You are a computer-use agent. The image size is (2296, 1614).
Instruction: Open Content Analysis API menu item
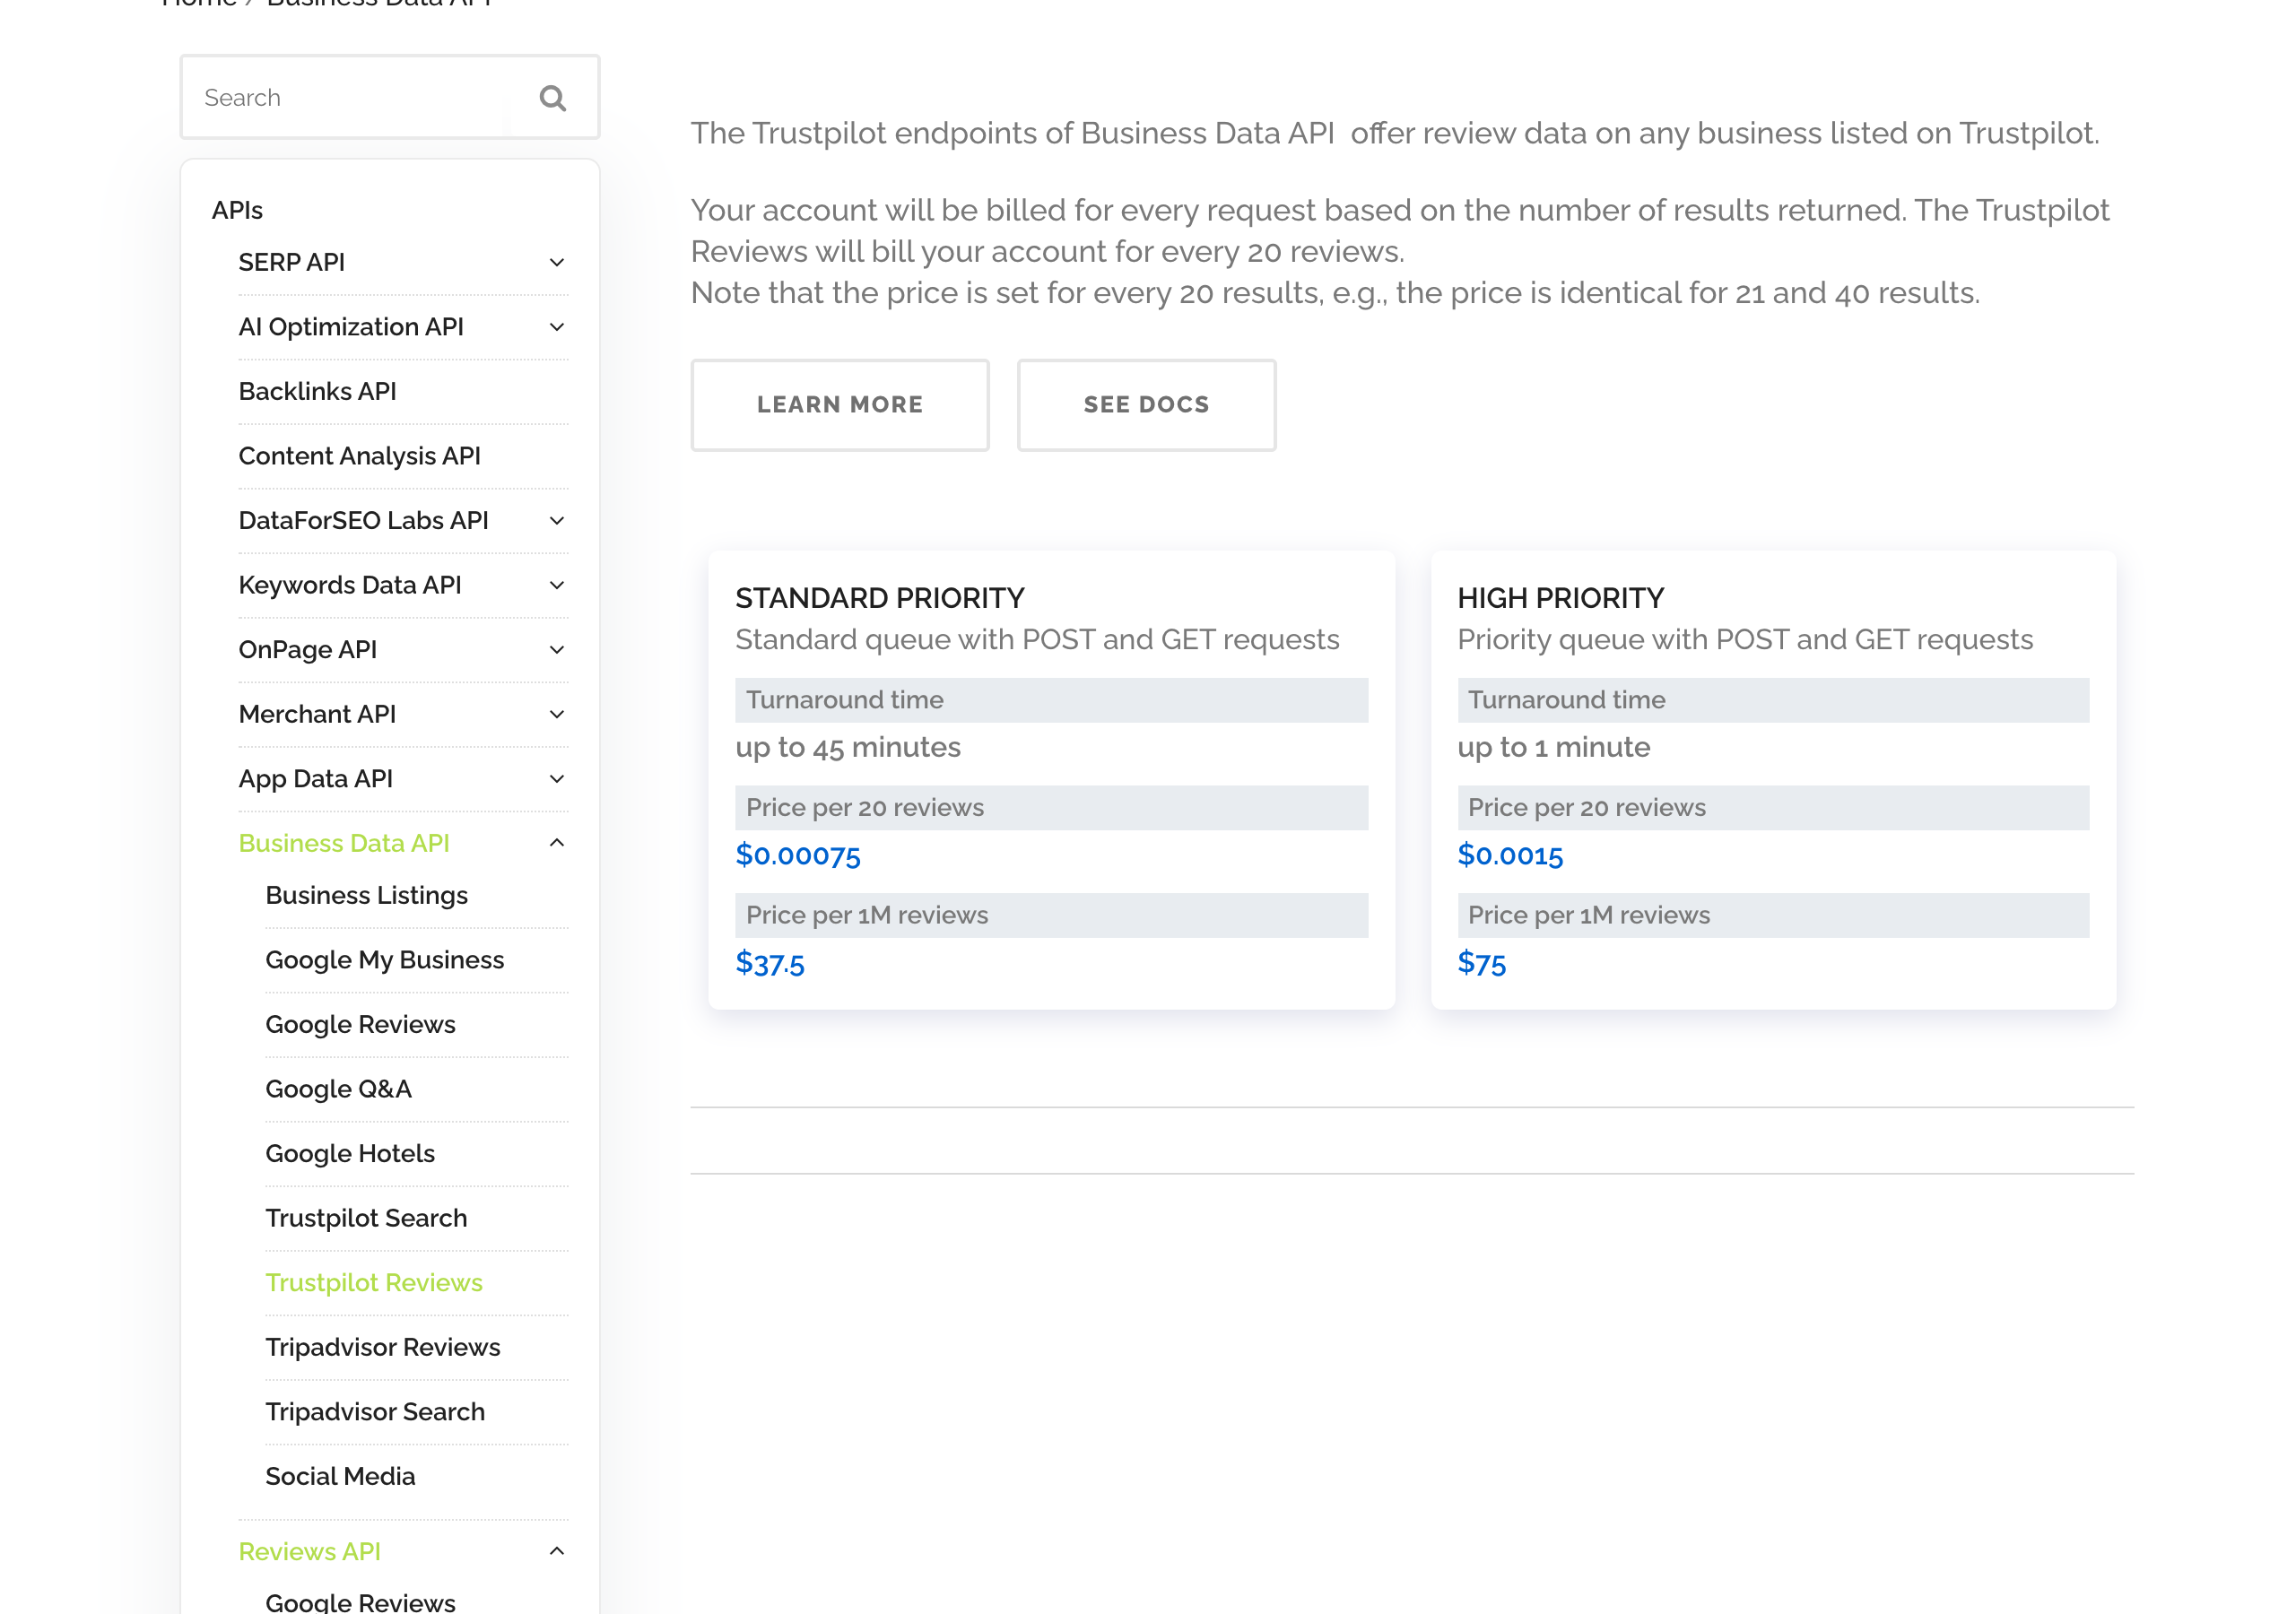pos(359,456)
